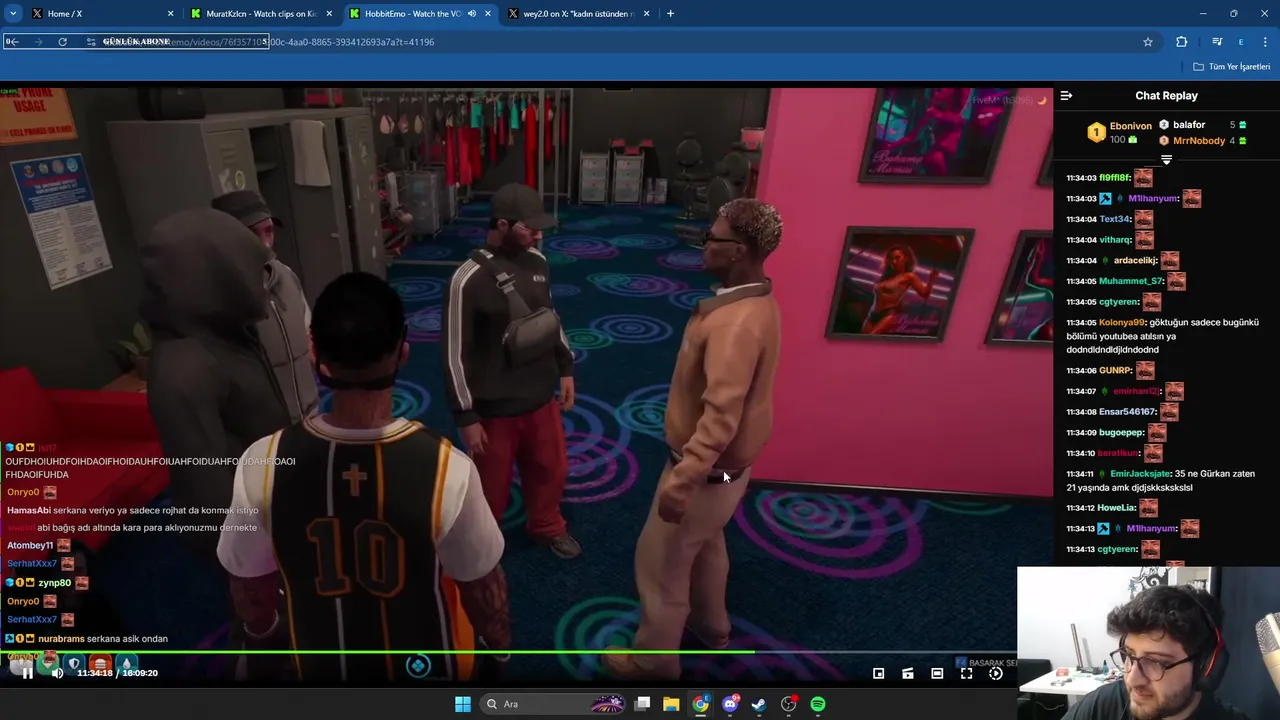Switch to the wey2.0 on X tab

pos(578,14)
